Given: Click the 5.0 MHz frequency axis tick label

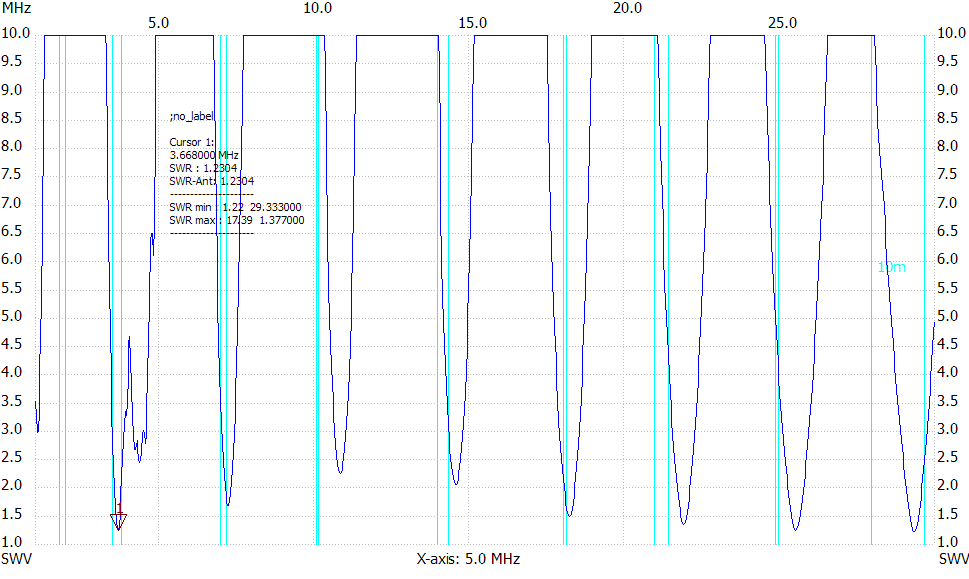Looking at the screenshot, I should (158, 22).
